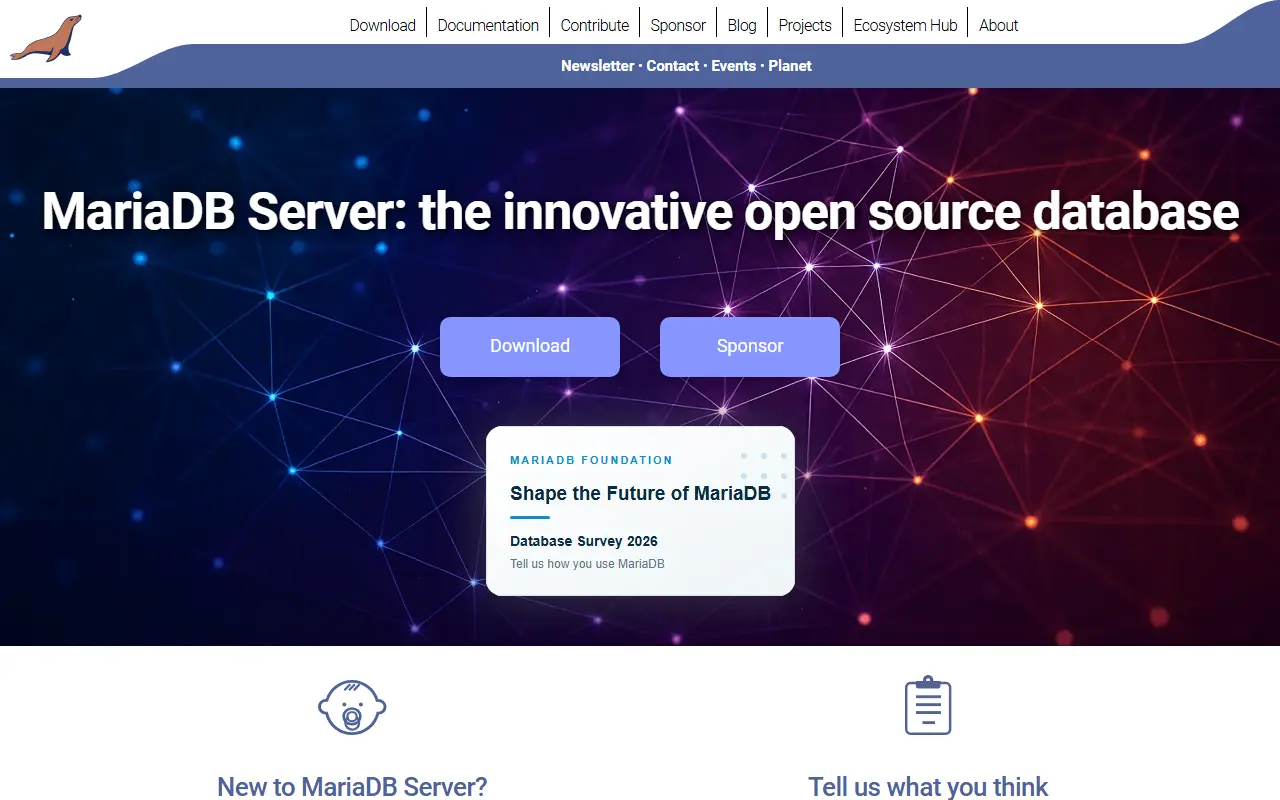Open the Download menu item
Viewport: 1280px width, 800px height.
point(382,25)
